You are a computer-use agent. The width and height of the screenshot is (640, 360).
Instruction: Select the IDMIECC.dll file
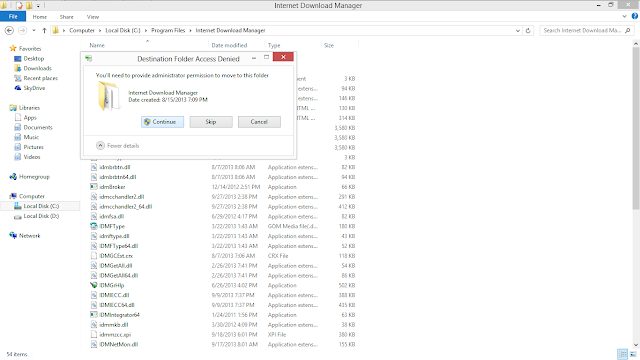click(x=114, y=295)
